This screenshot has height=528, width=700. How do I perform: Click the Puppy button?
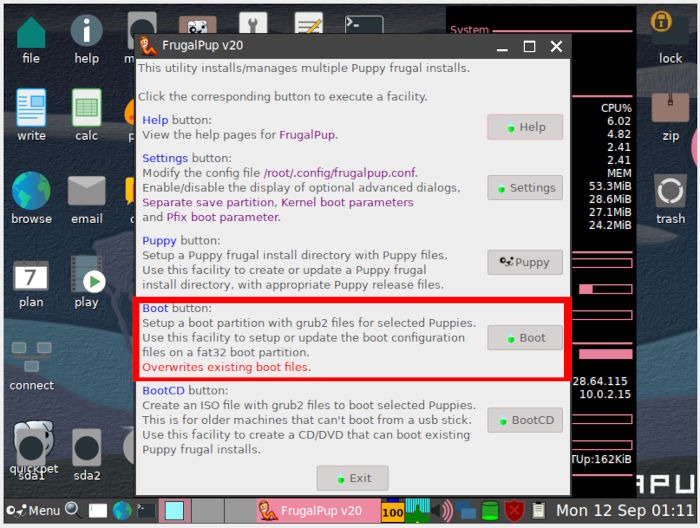tap(525, 262)
